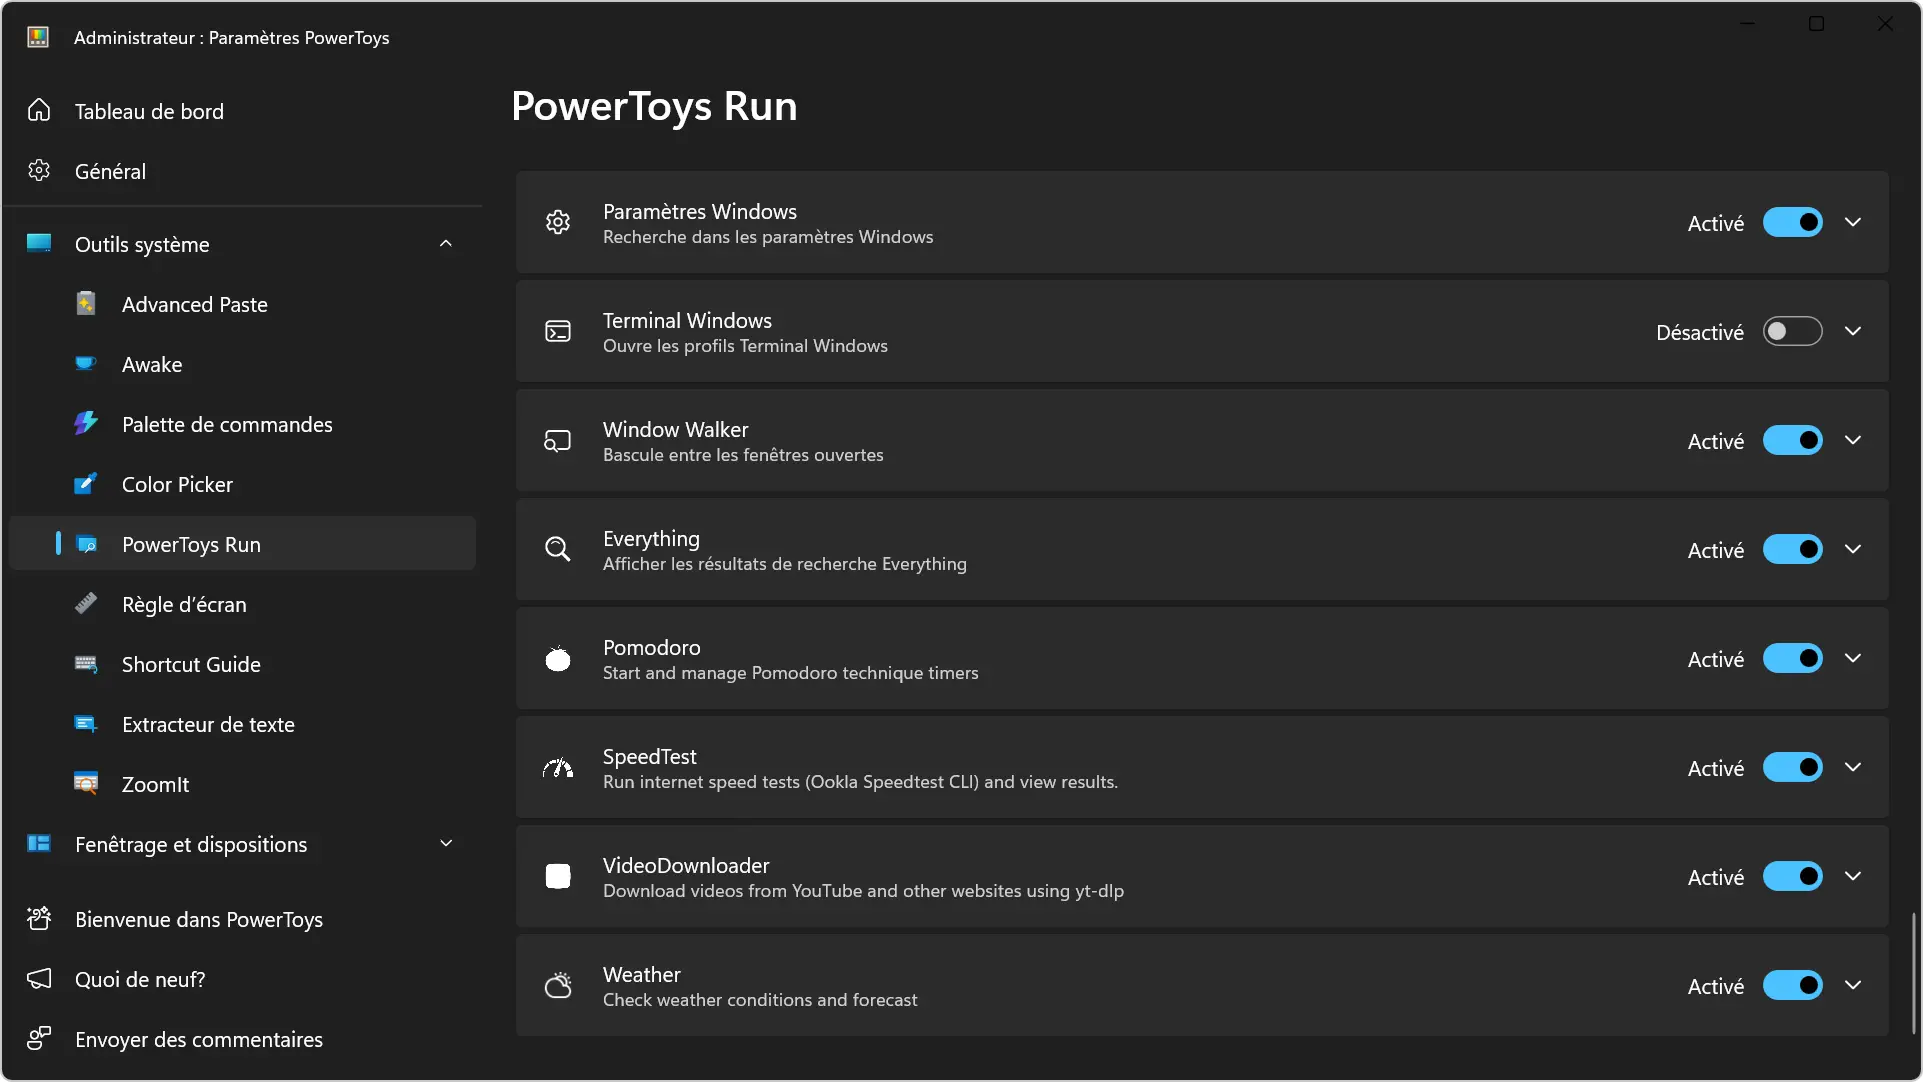Expand the SpeedTest plugin chevron

pos(1853,767)
